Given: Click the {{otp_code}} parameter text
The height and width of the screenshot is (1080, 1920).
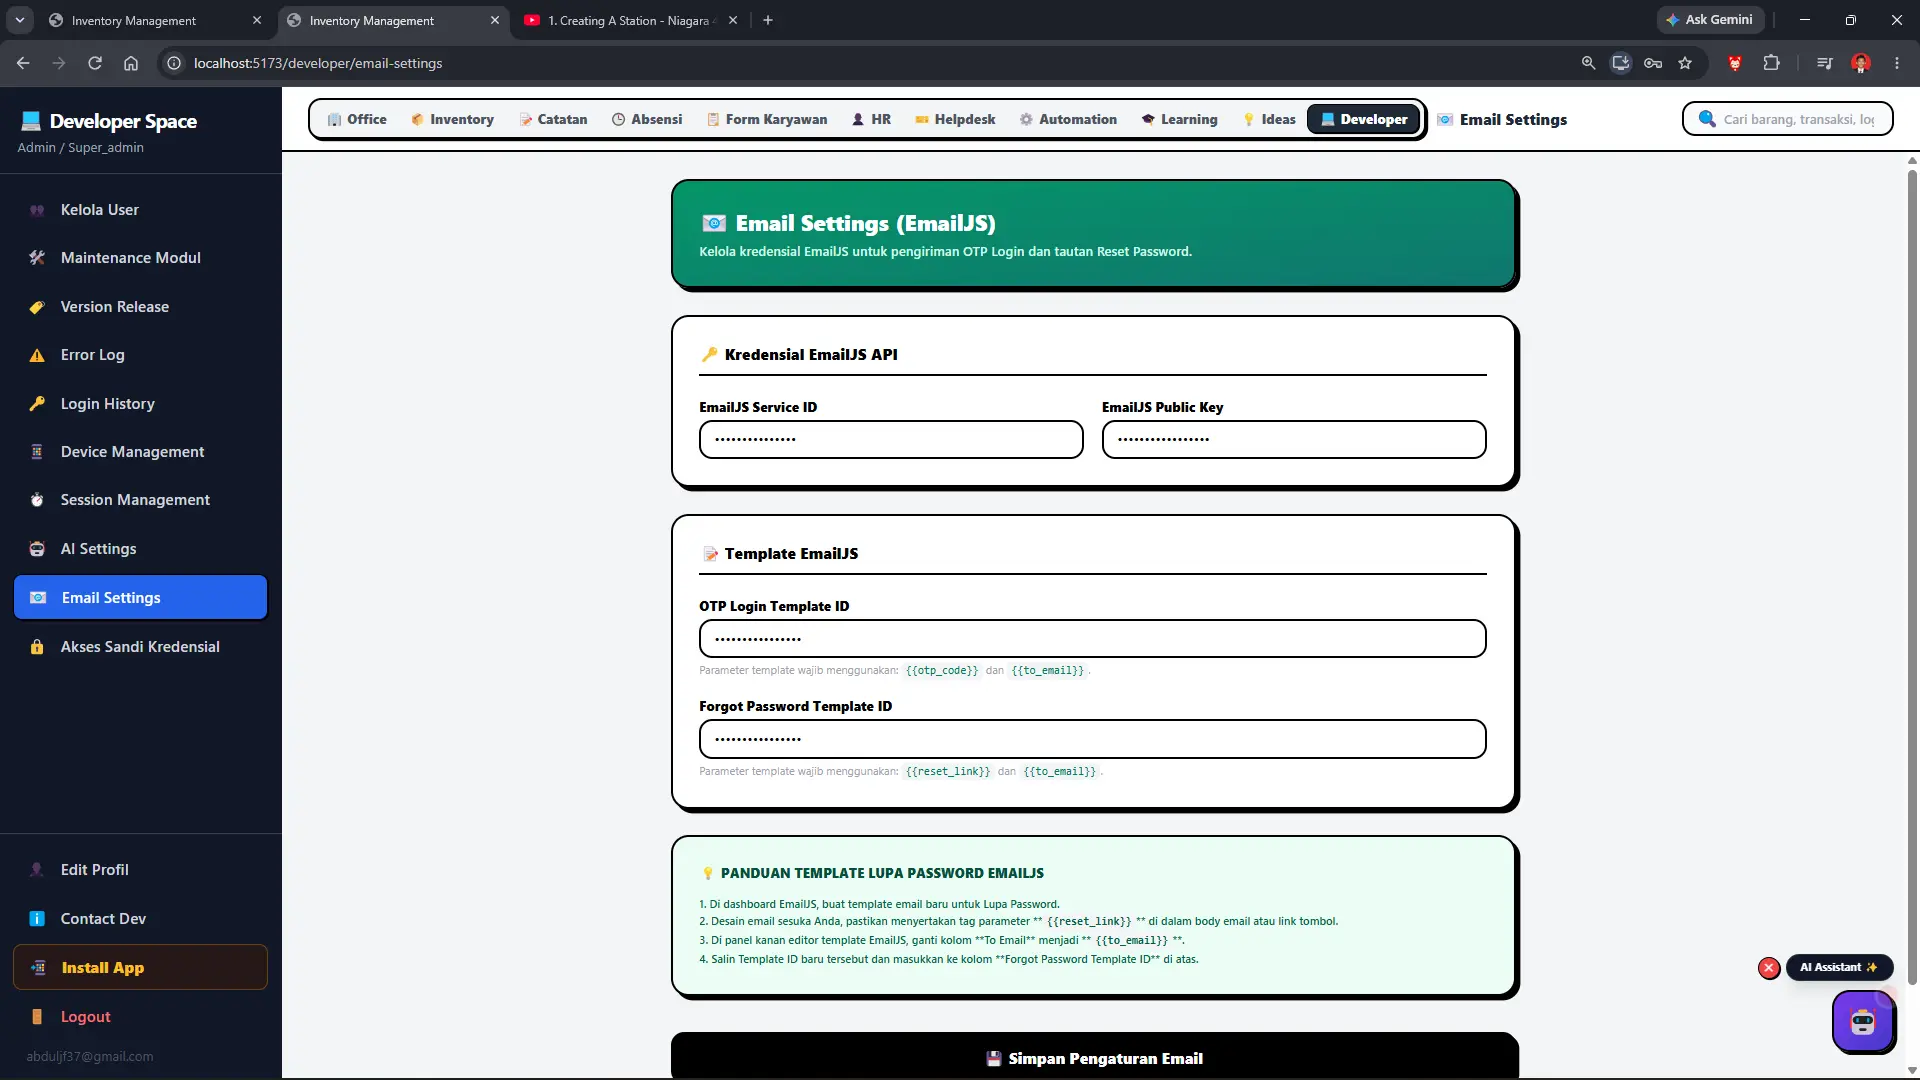Looking at the screenshot, I should coord(942,671).
